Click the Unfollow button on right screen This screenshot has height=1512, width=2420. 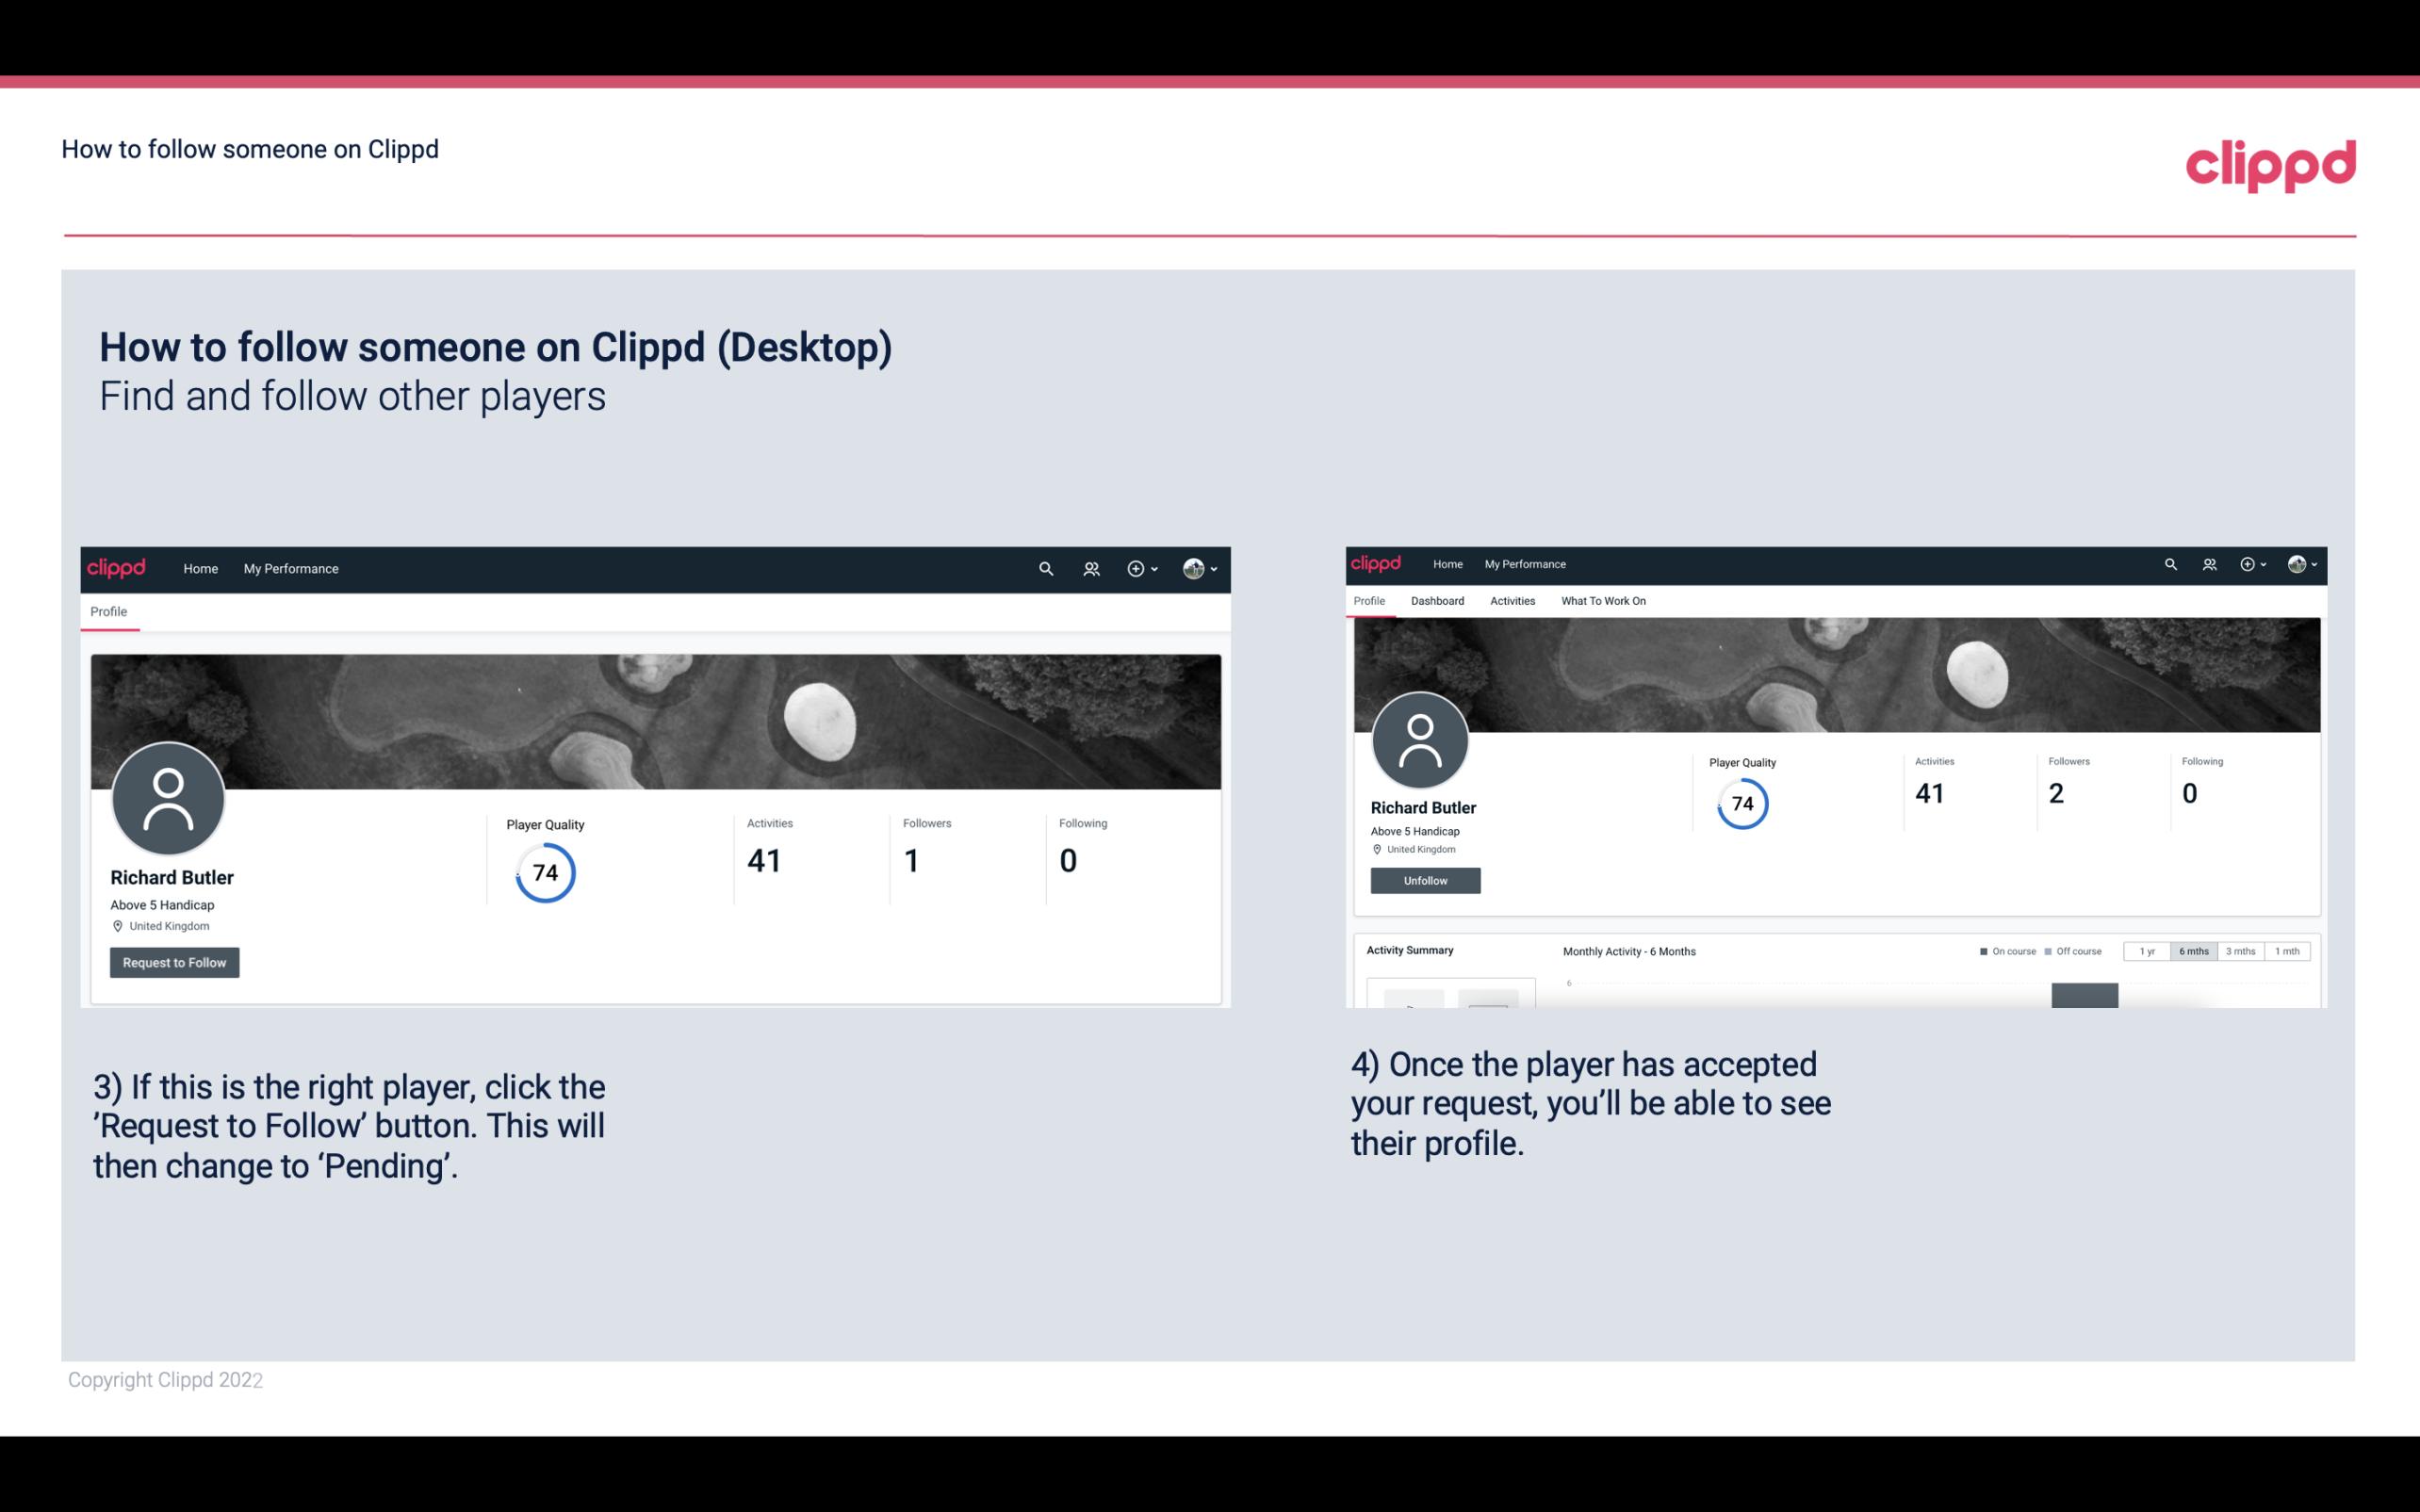[x=1423, y=880]
